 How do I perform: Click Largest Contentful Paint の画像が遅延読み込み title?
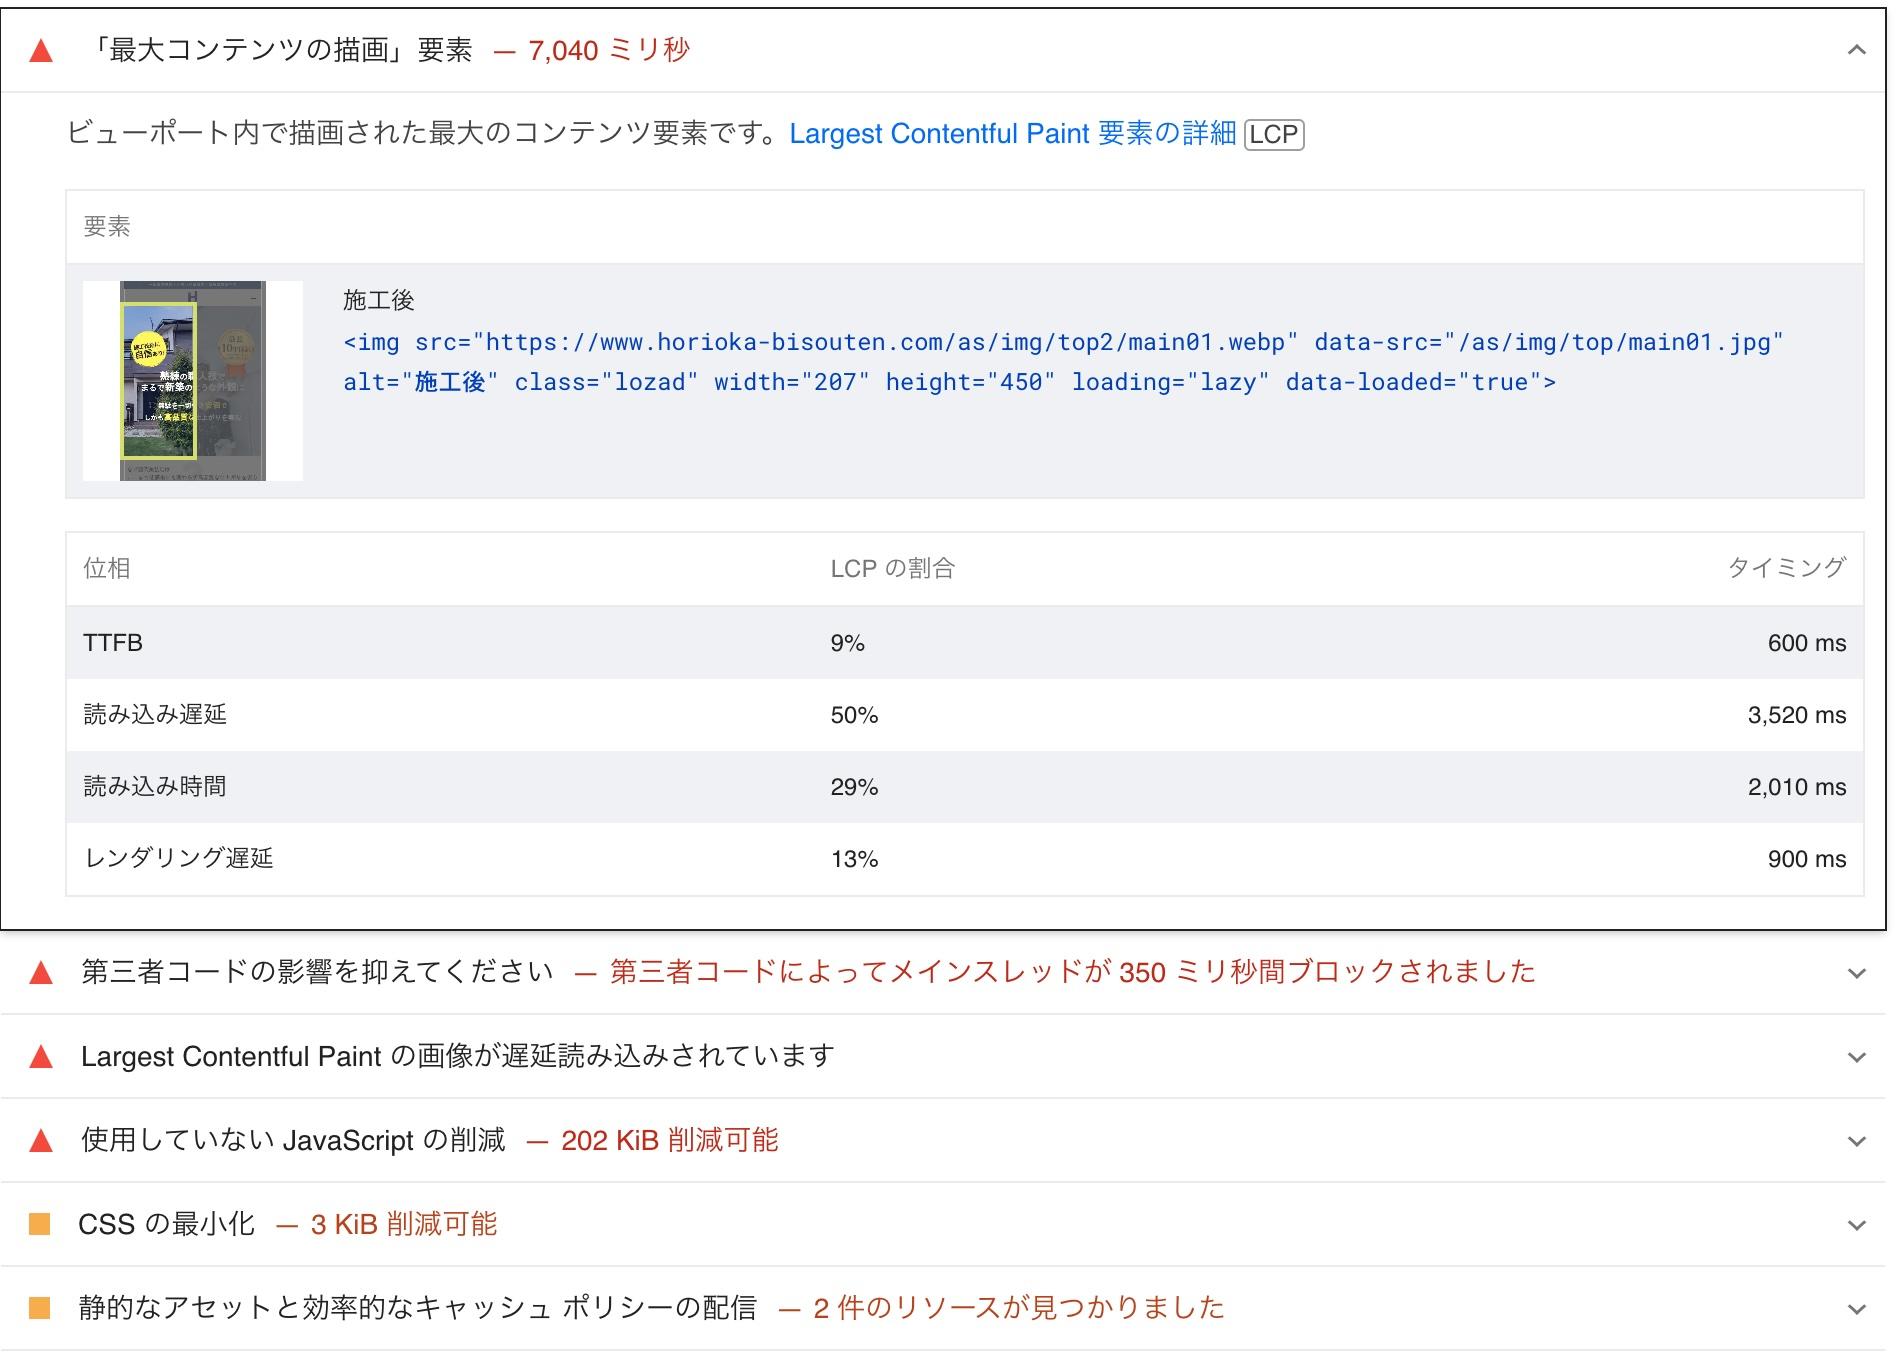[x=458, y=1056]
